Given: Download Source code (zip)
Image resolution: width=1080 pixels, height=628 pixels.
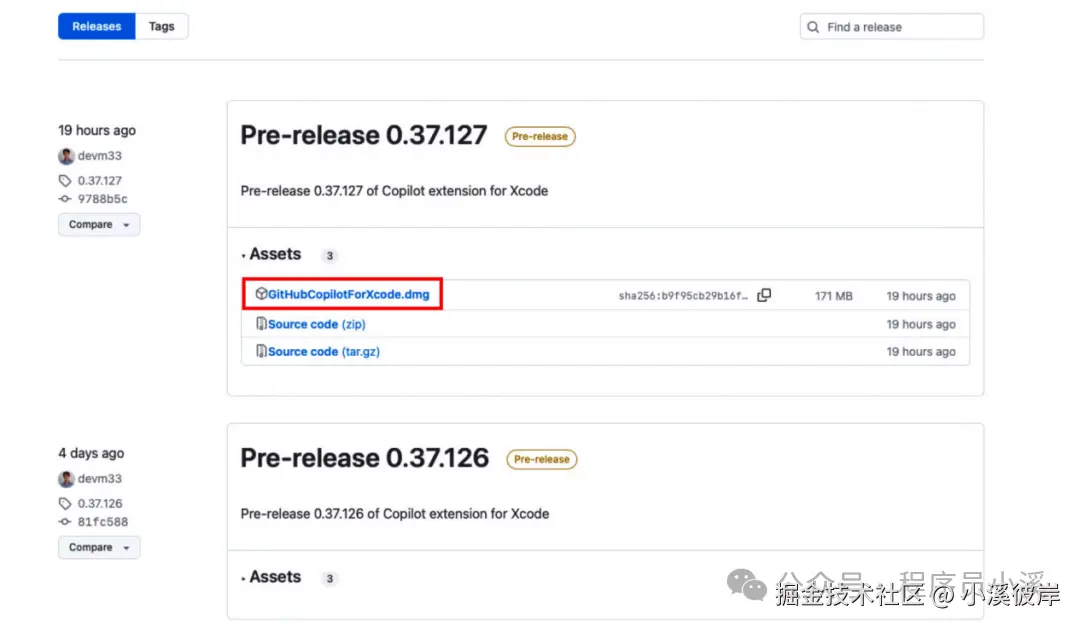Looking at the screenshot, I should tap(317, 324).
